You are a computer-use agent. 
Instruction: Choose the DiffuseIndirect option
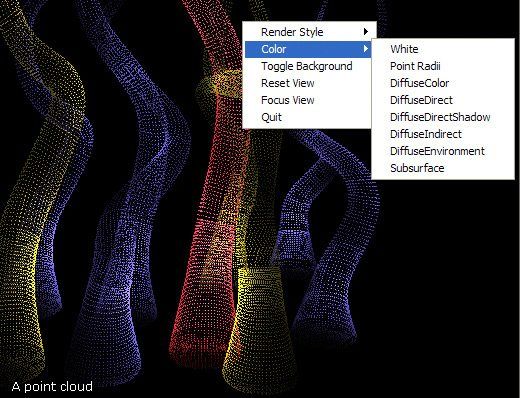click(x=443, y=134)
